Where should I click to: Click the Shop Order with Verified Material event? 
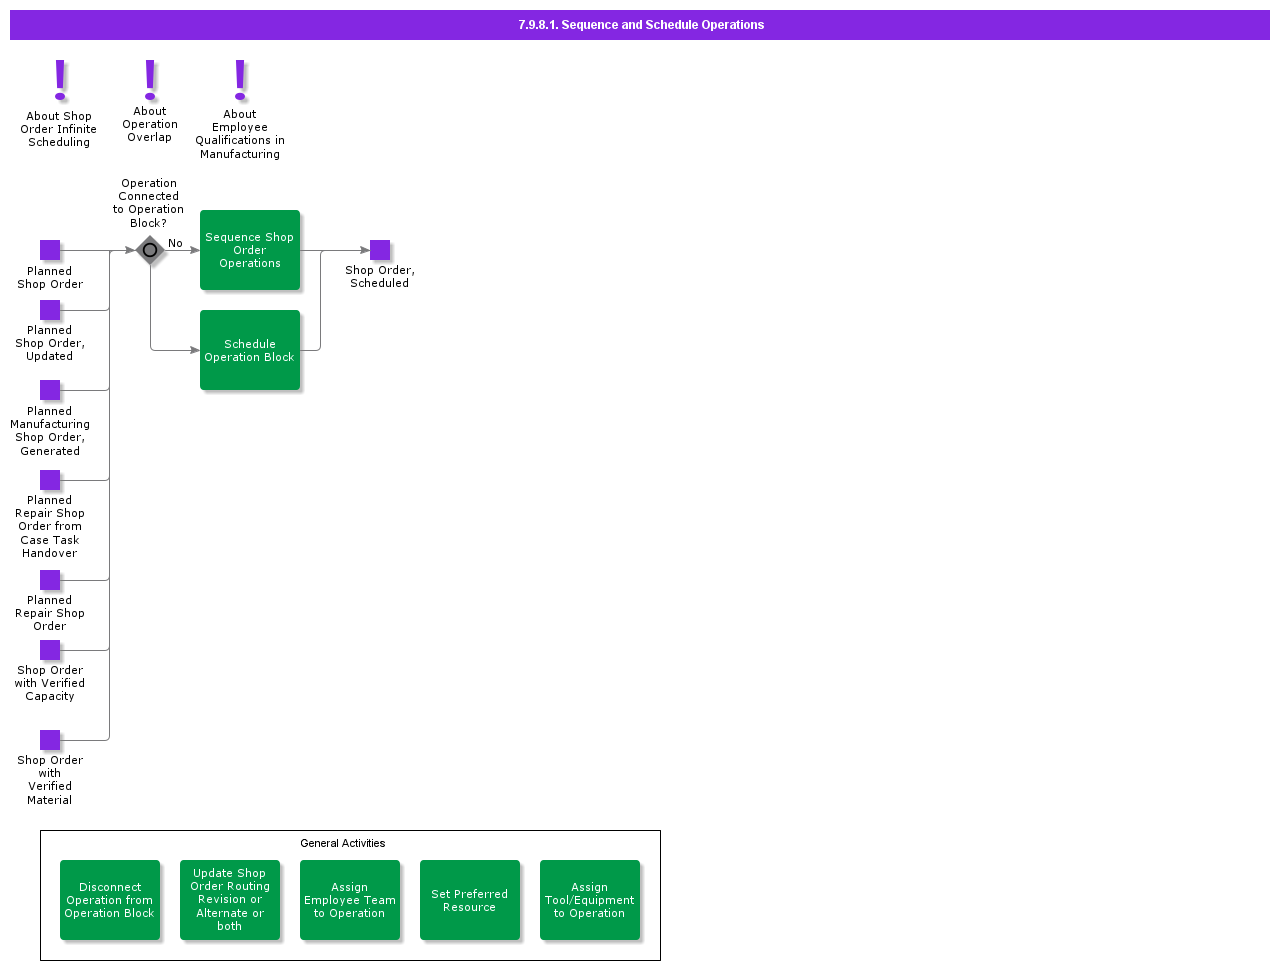point(50,740)
